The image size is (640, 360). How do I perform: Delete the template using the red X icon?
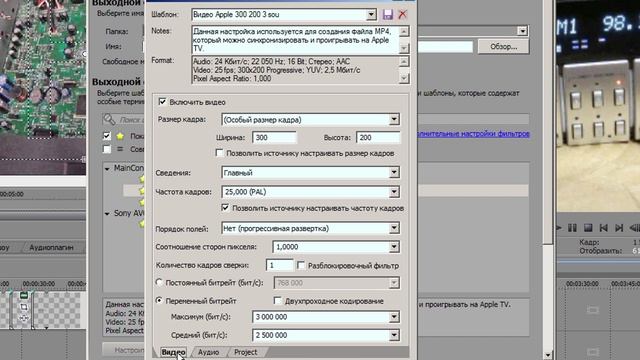402,15
